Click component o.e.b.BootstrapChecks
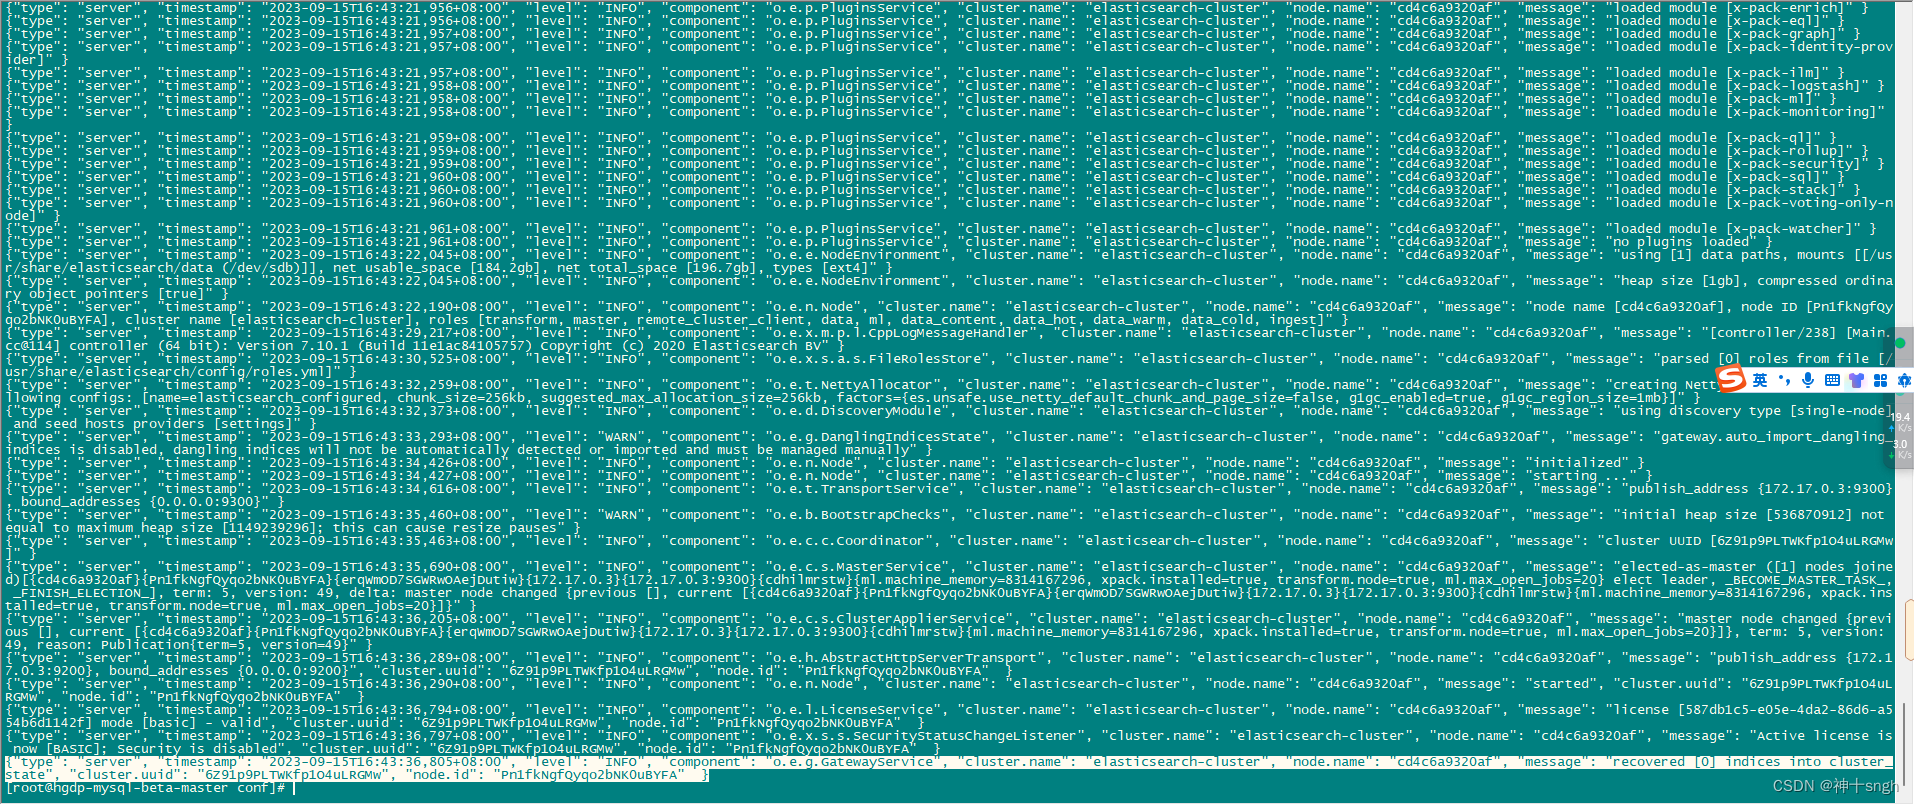Viewport: 1914px width, 805px height. click(855, 515)
